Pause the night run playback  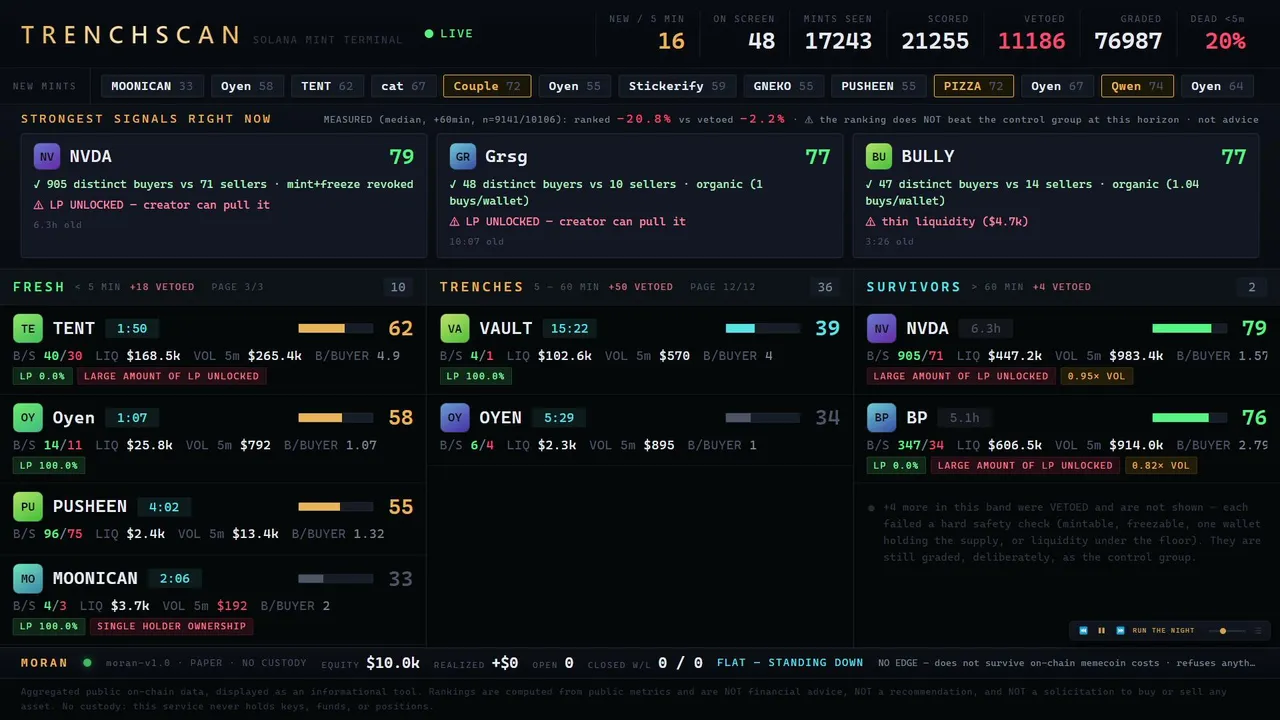1102,631
